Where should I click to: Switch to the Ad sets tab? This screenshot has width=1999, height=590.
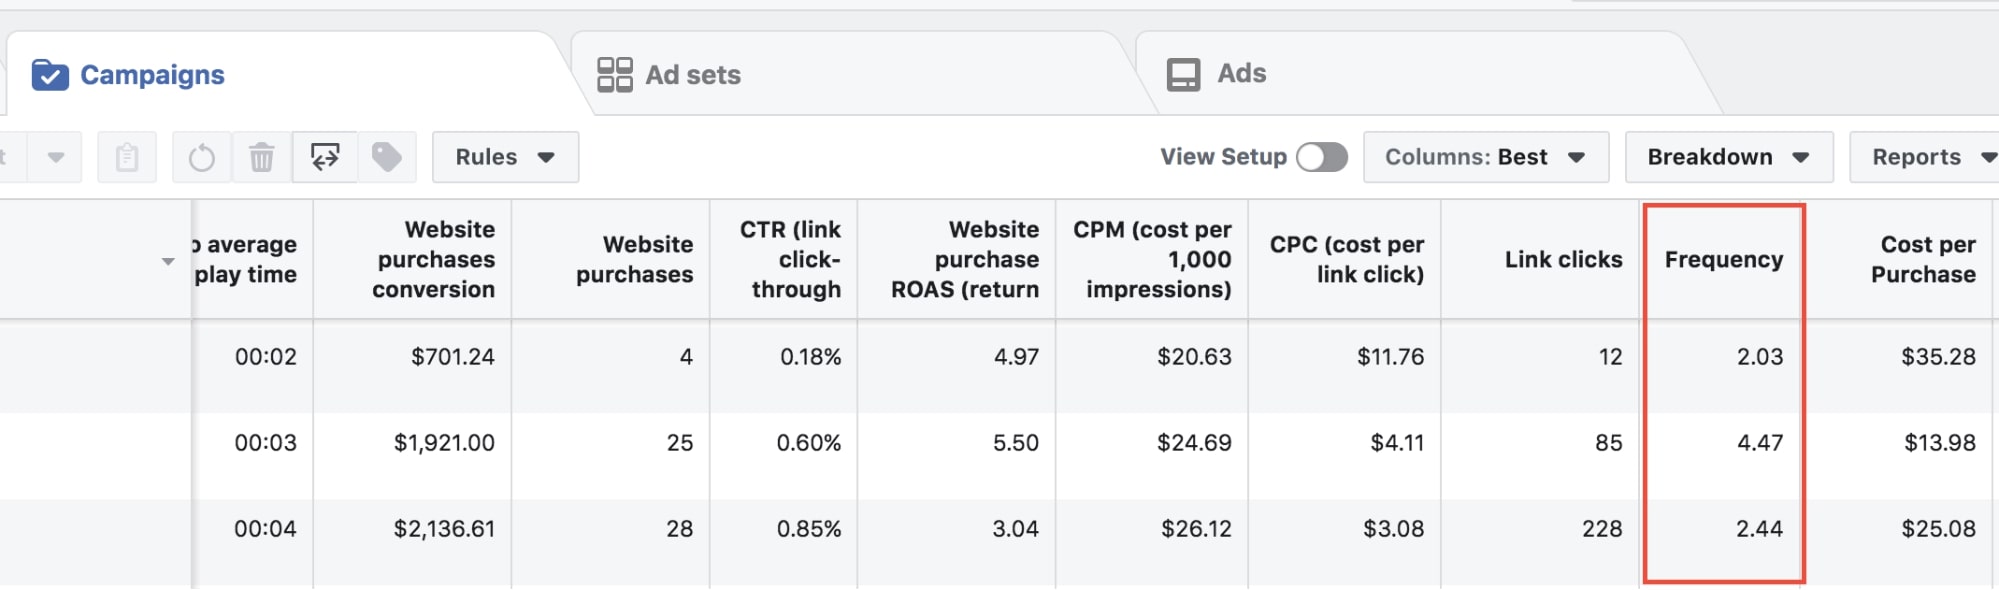pos(692,75)
